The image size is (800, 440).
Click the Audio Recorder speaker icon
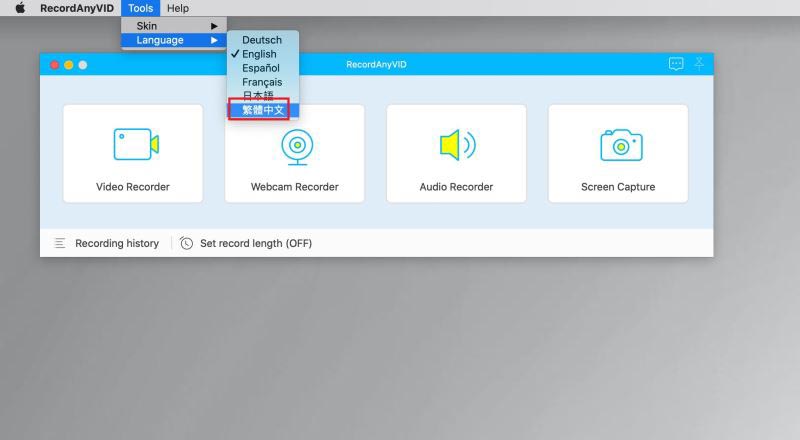coord(458,145)
